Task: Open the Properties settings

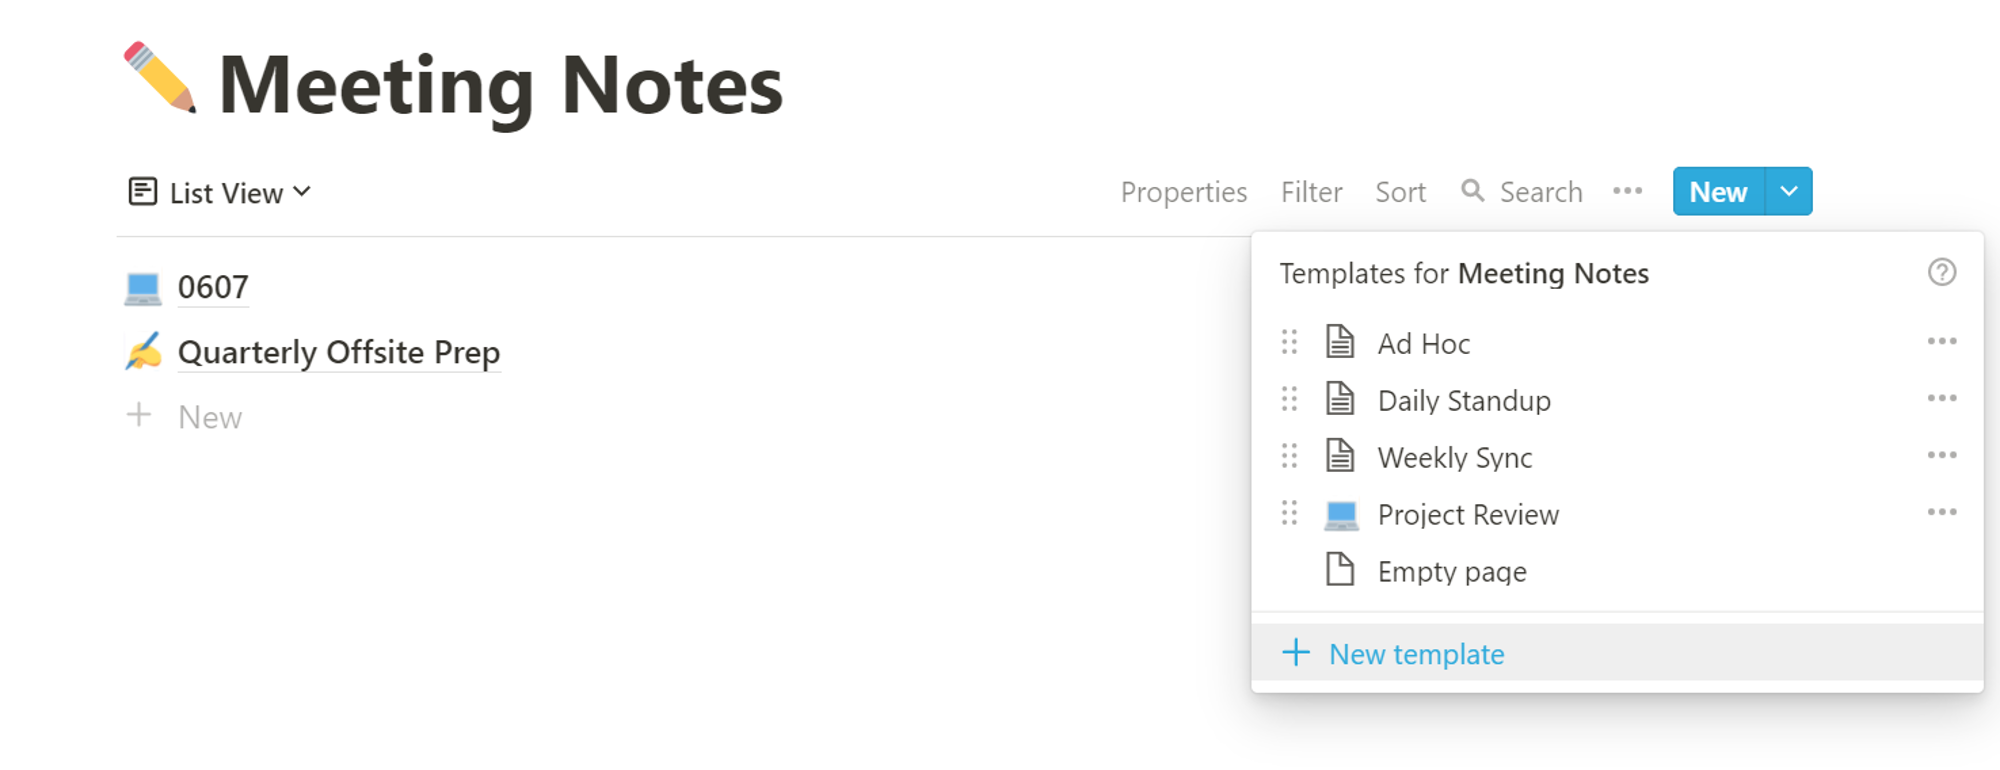Action: click(1183, 192)
